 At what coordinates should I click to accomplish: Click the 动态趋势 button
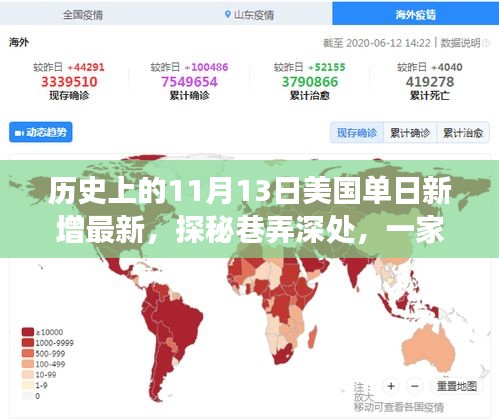tap(41, 132)
